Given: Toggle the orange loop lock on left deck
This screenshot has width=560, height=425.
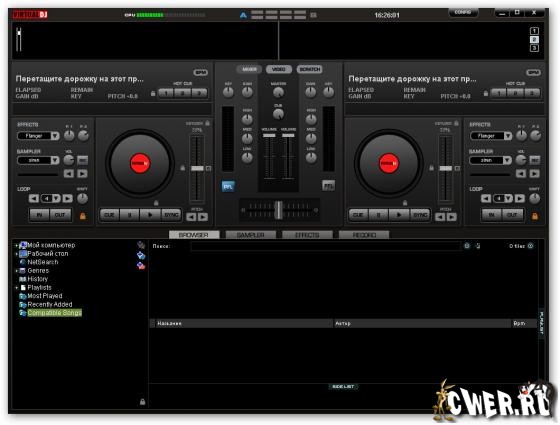Looking at the screenshot, I should pyautogui.click(x=82, y=216).
